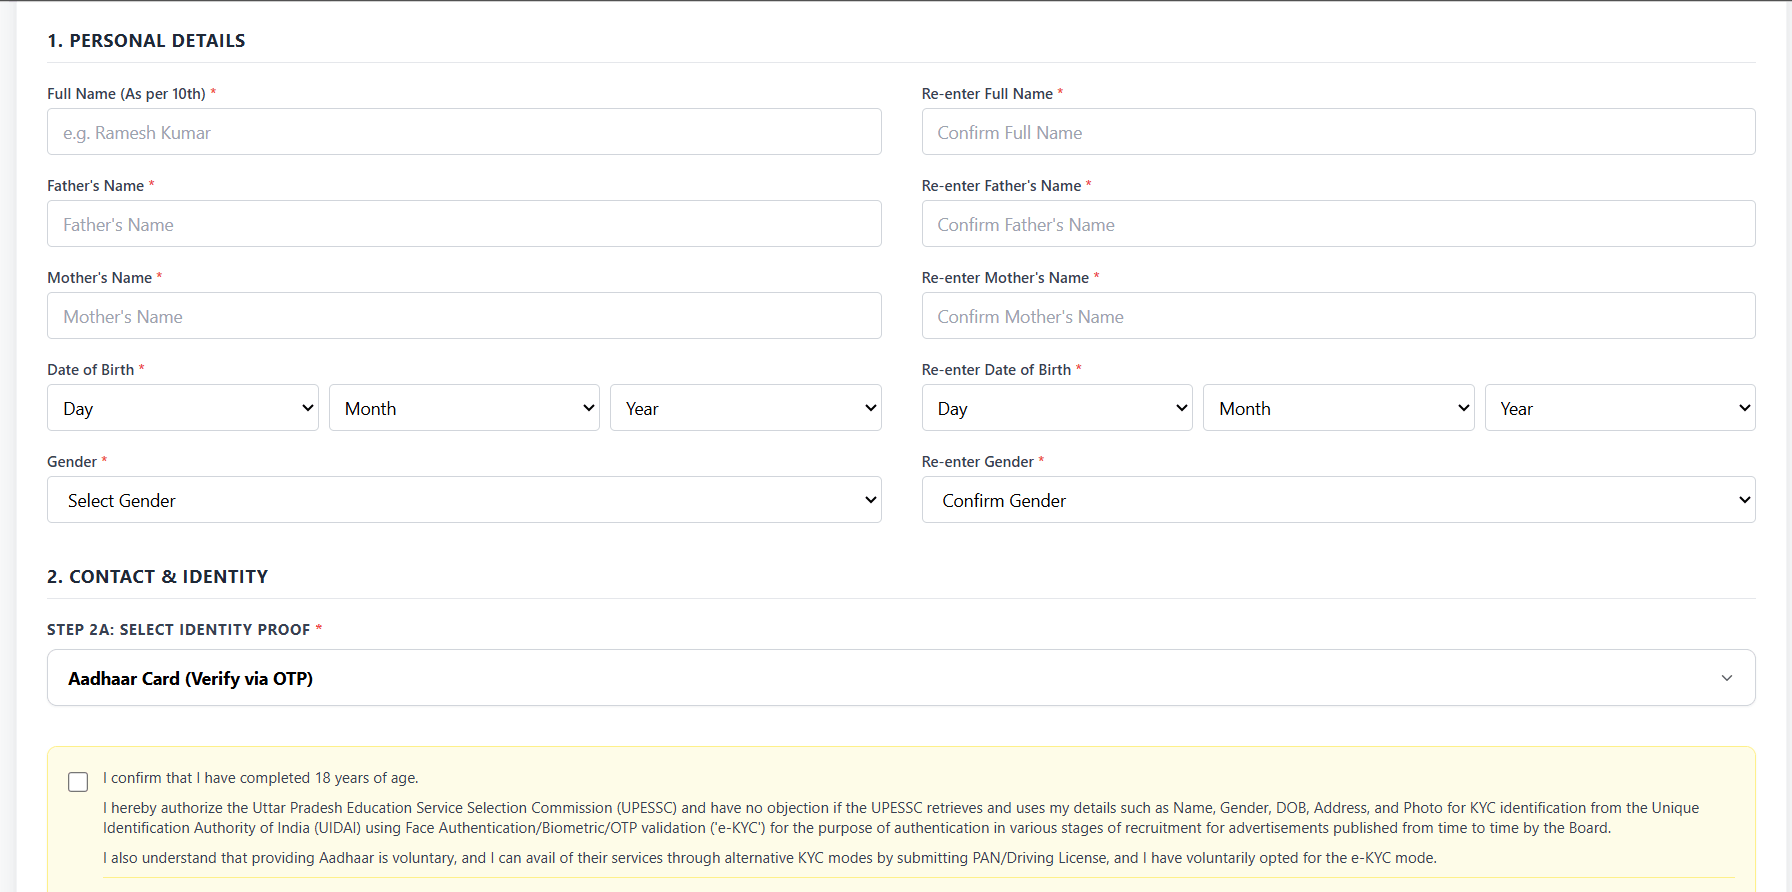Focus the Confirm Father's Name field

coord(1338,224)
